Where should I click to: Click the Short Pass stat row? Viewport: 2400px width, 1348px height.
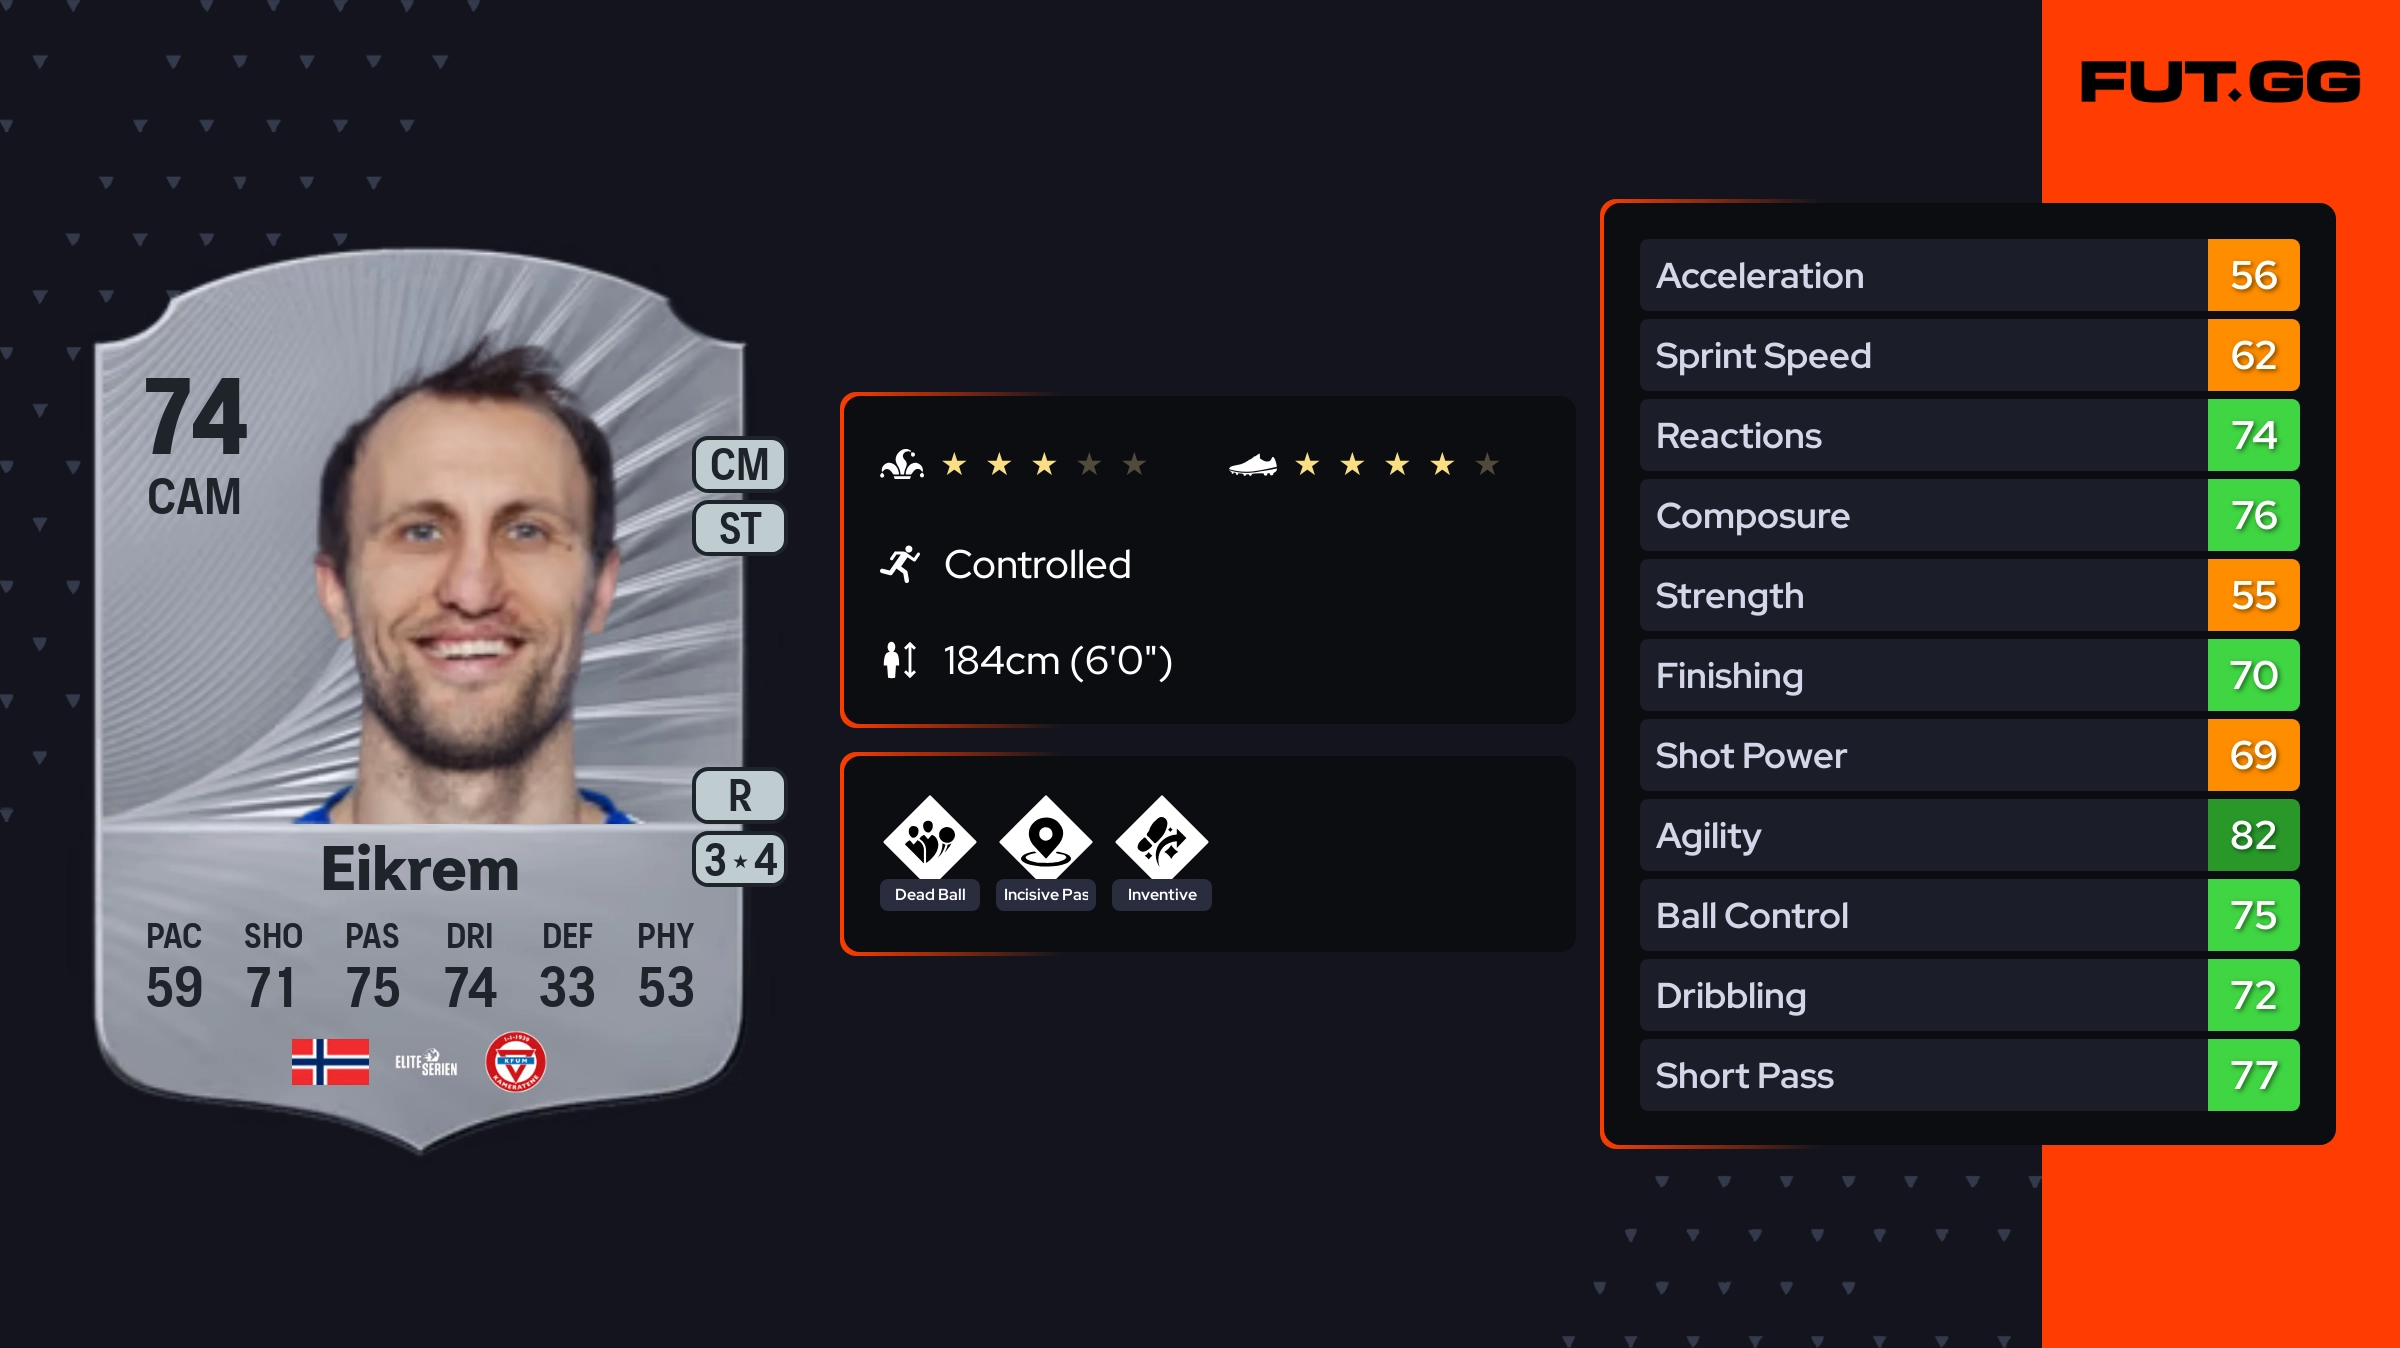(x=1920, y=1075)
